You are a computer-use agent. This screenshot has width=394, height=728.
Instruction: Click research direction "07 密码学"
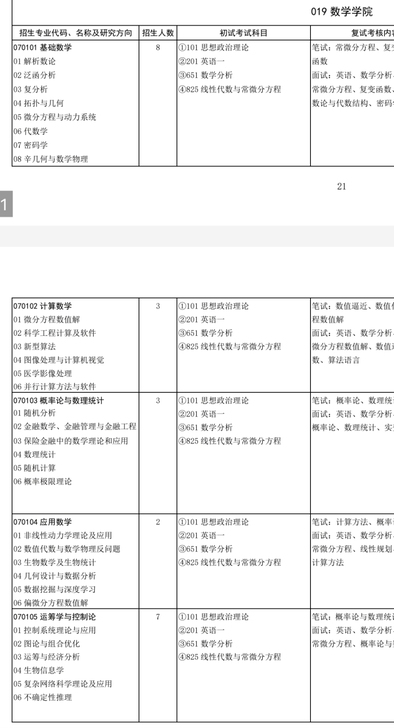point(30,145)
